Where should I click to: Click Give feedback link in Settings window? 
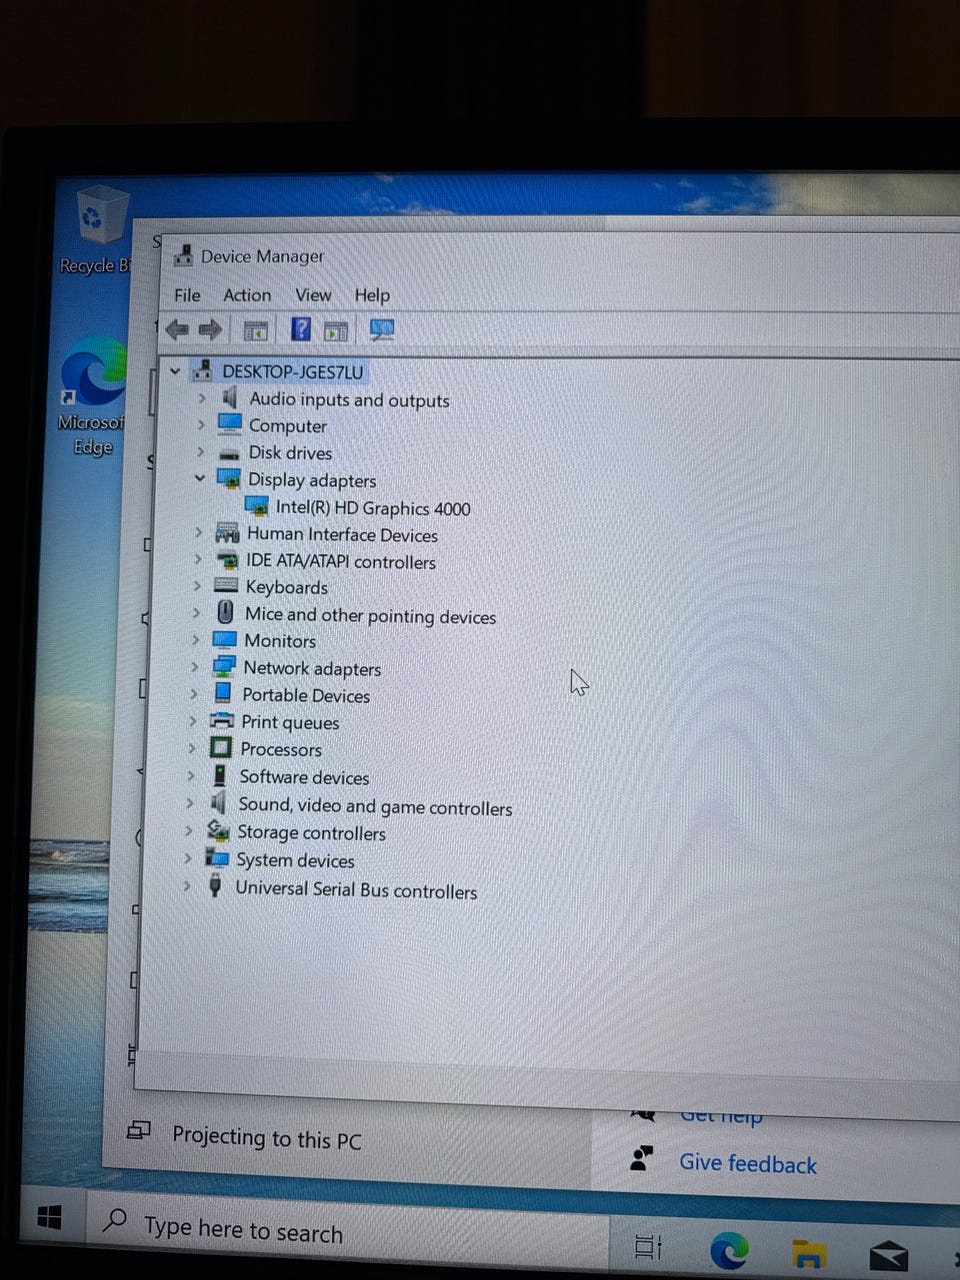[748, 1164]
